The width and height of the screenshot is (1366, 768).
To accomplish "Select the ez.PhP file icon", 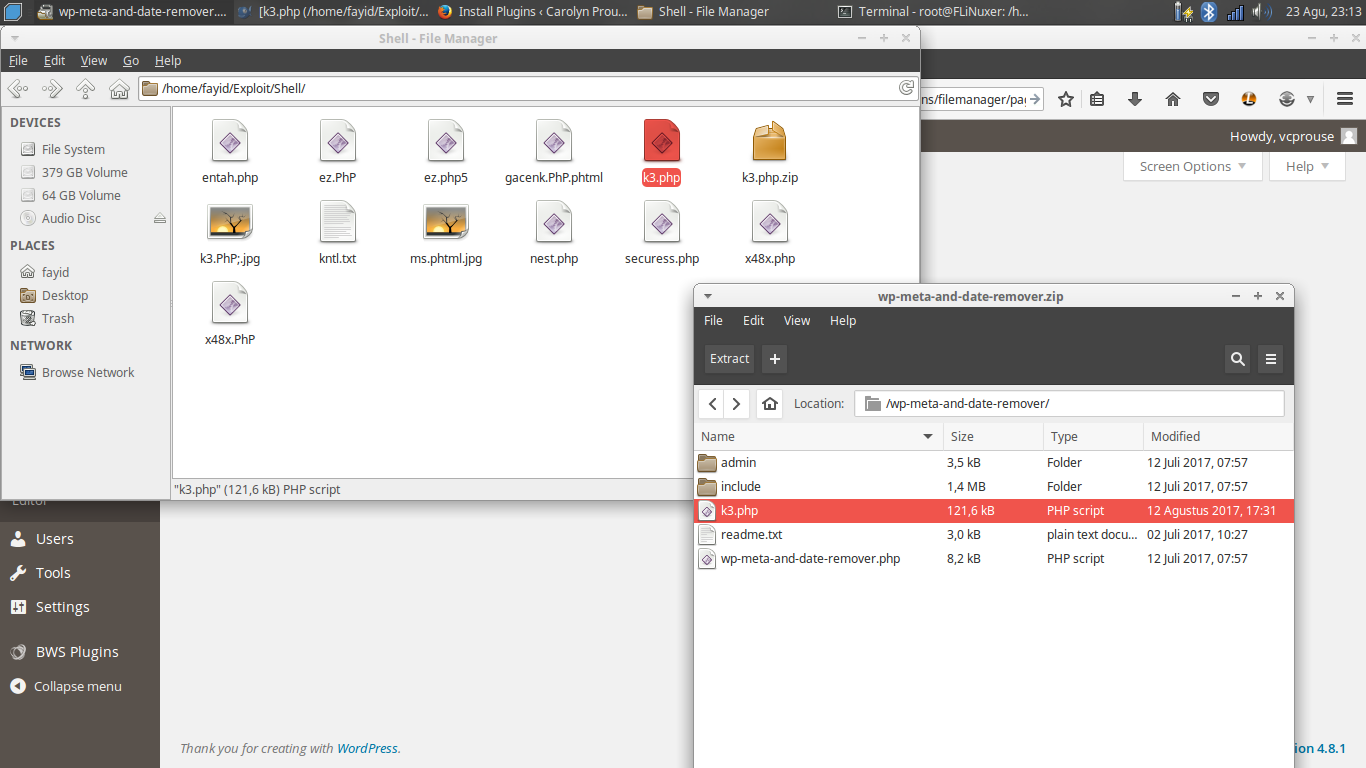I will pos(338,141).
